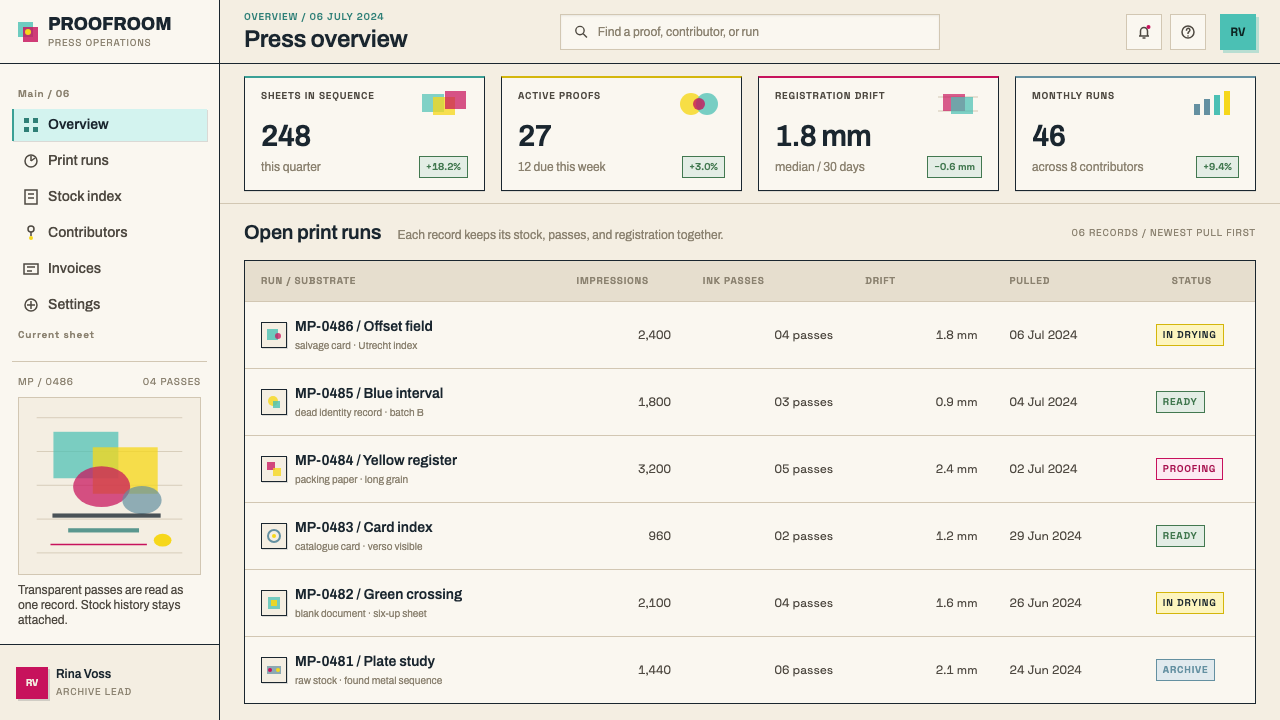Click the Sheets in Sequence card icon
Screen dimensions: 1280x720
pyautogui.click(x=444, y=102)
